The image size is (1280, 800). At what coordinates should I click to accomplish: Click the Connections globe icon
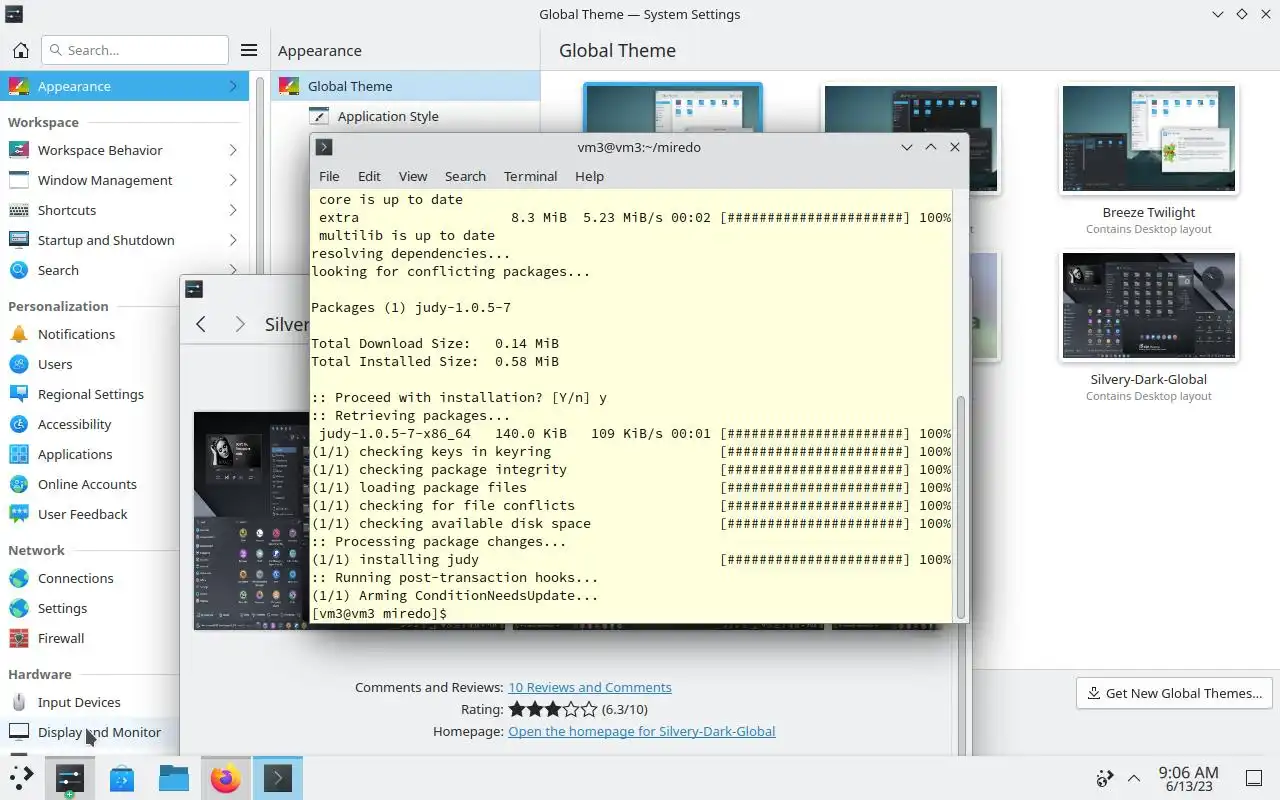(x=19, y=578)
